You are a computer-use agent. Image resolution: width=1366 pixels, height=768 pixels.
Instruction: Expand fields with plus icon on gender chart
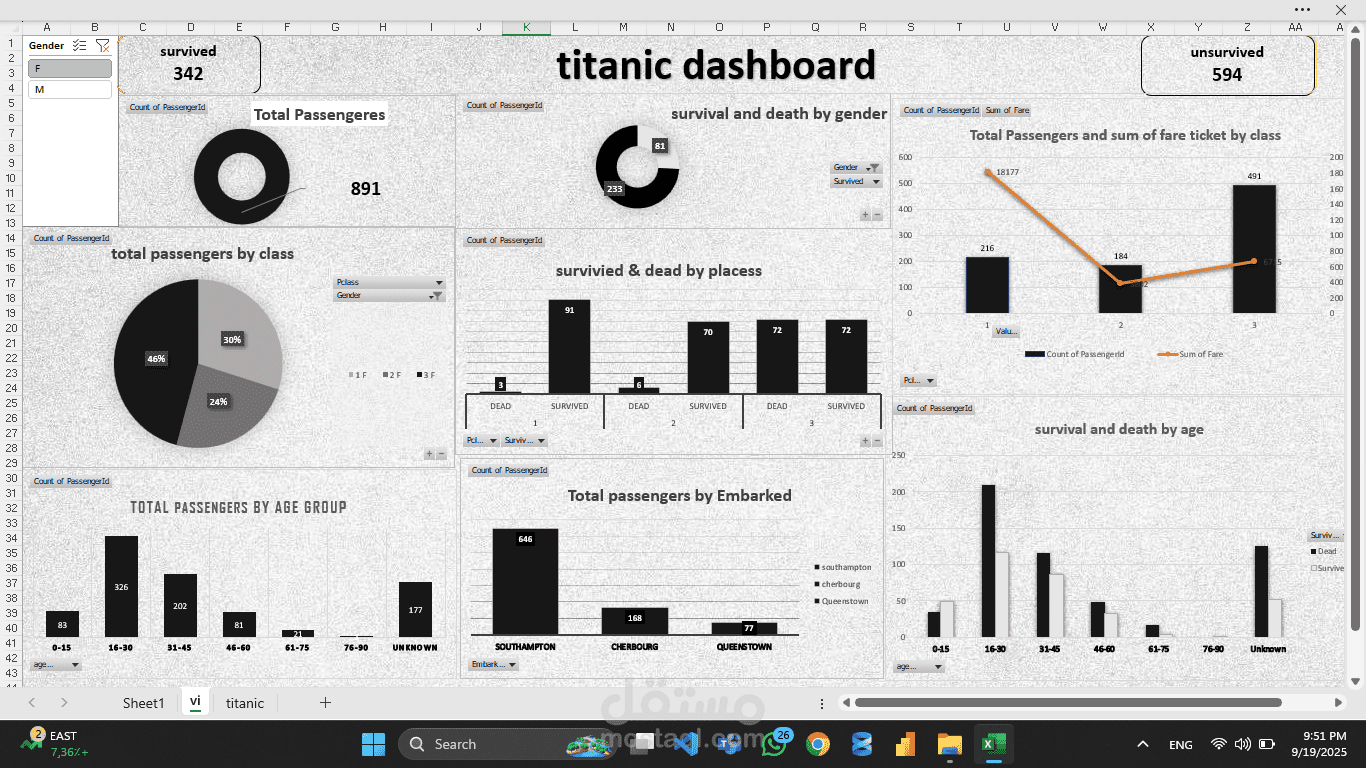coord(866,214)
